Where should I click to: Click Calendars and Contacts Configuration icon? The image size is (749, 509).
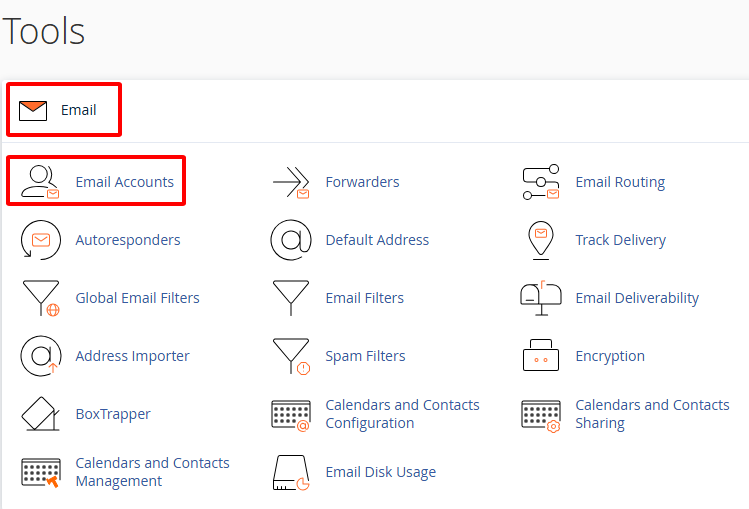[291, 415]
